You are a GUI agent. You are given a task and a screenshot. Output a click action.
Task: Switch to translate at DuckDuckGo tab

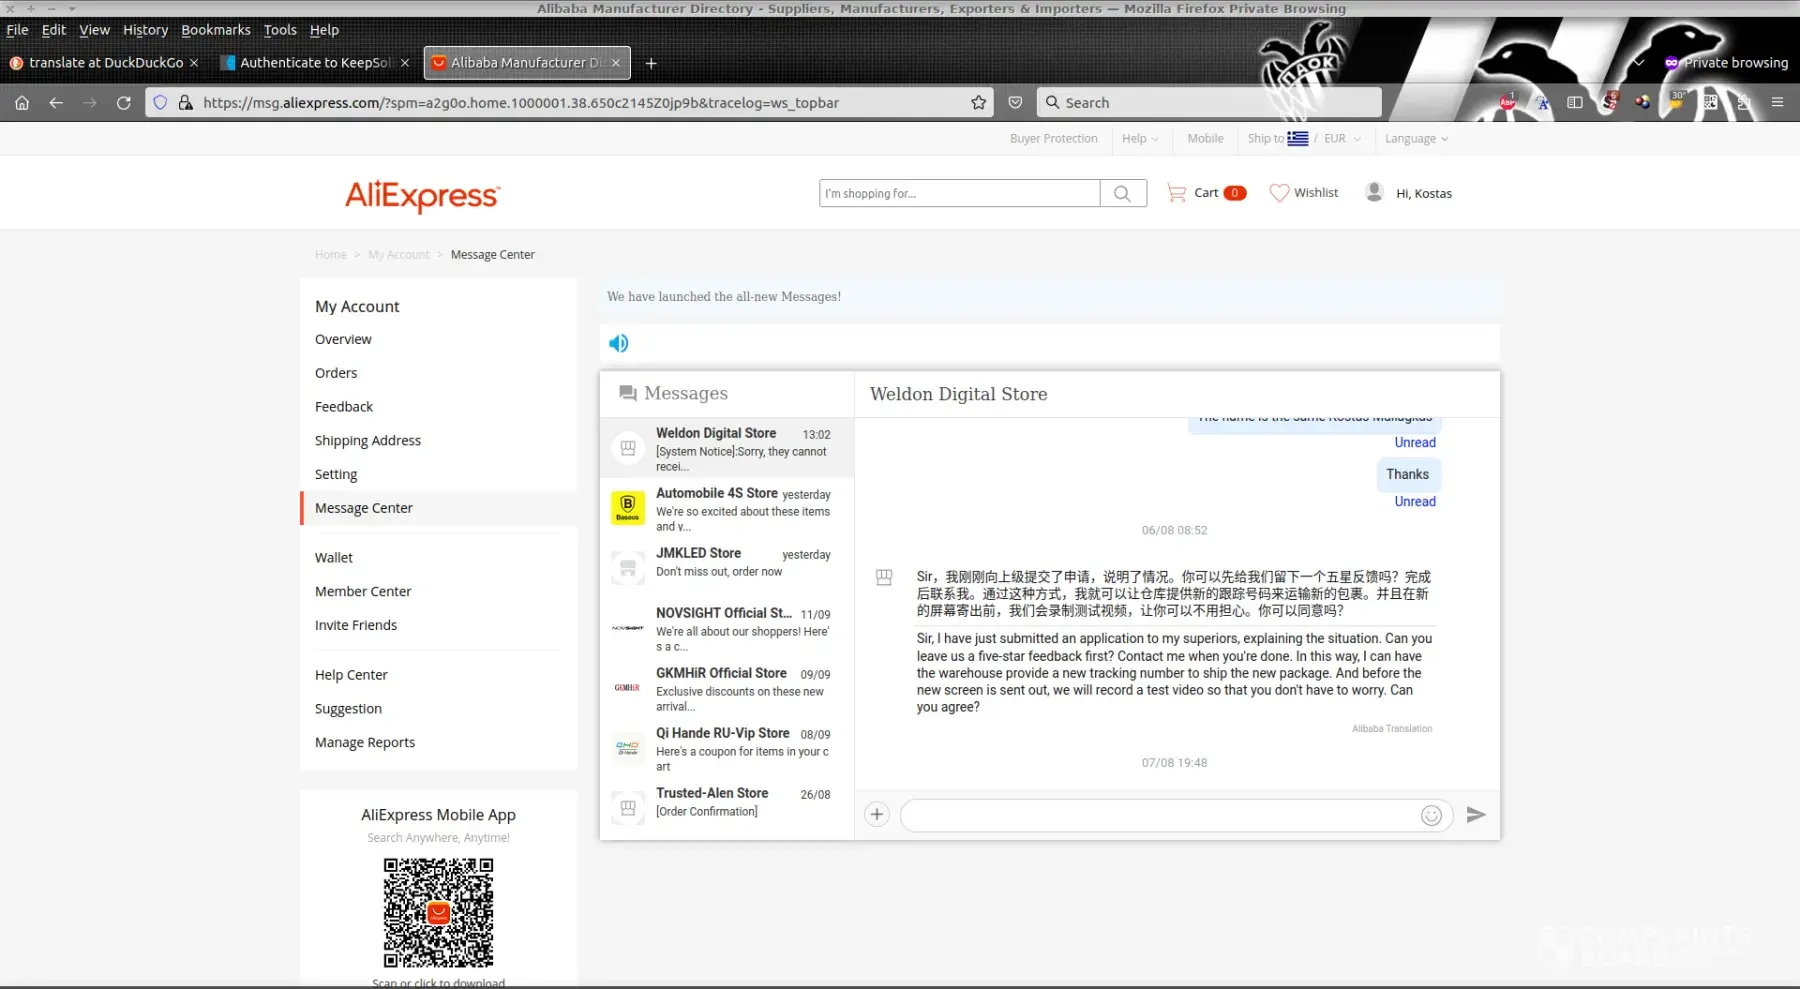106,63
